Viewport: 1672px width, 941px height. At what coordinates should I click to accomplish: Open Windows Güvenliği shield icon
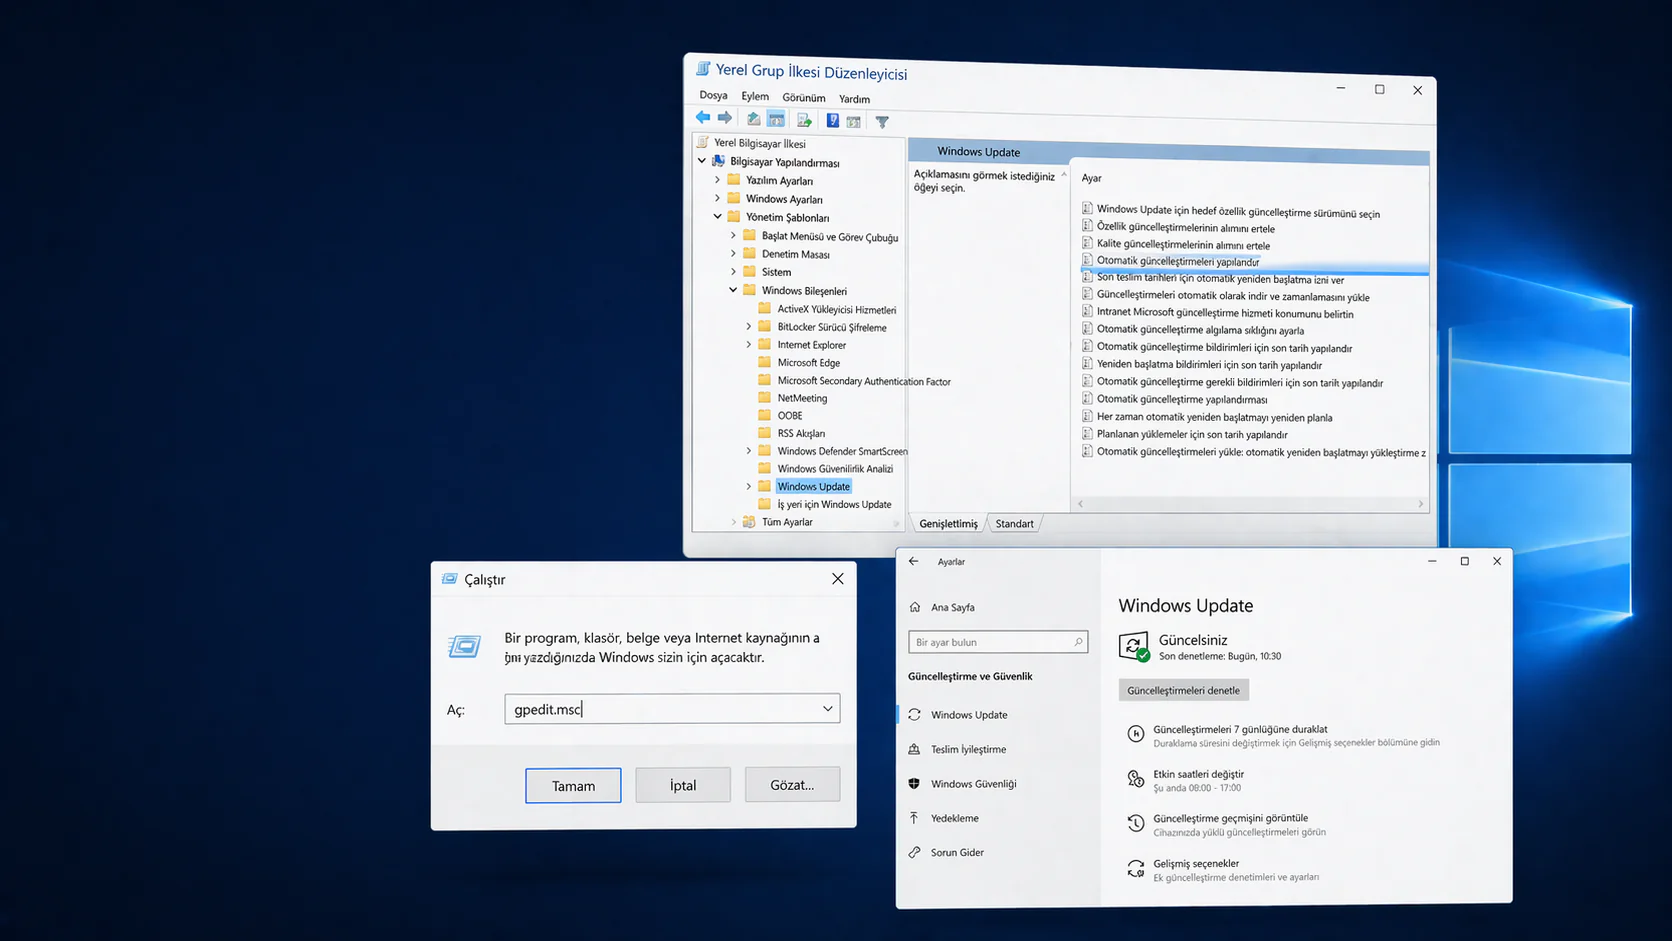tap(914, 784)
